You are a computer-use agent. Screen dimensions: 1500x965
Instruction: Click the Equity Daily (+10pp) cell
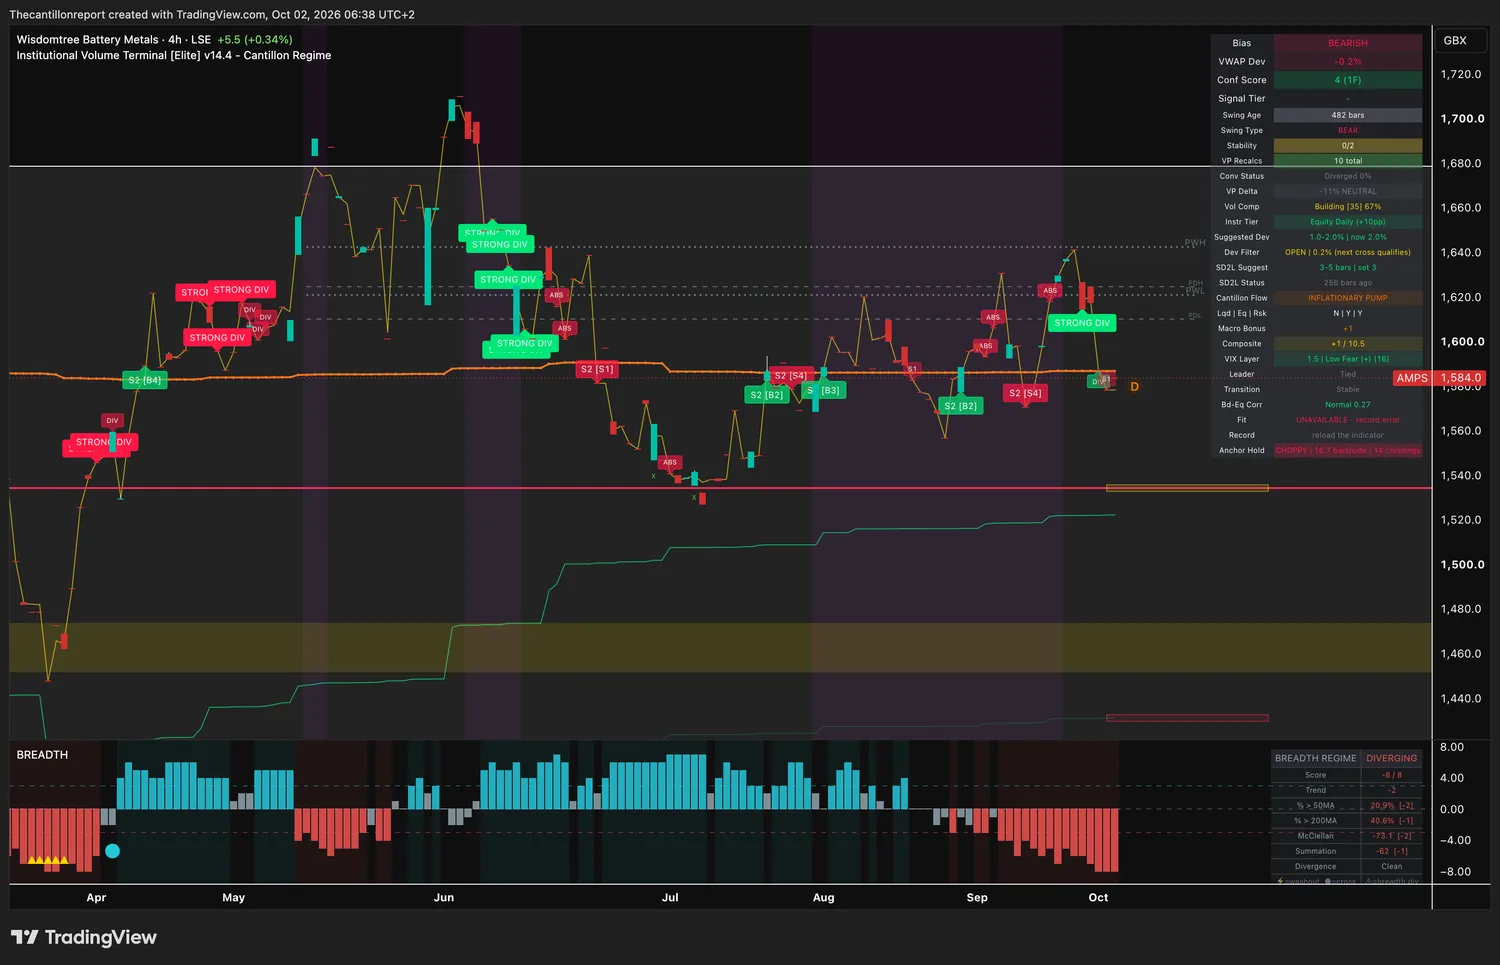(1348, 222)
